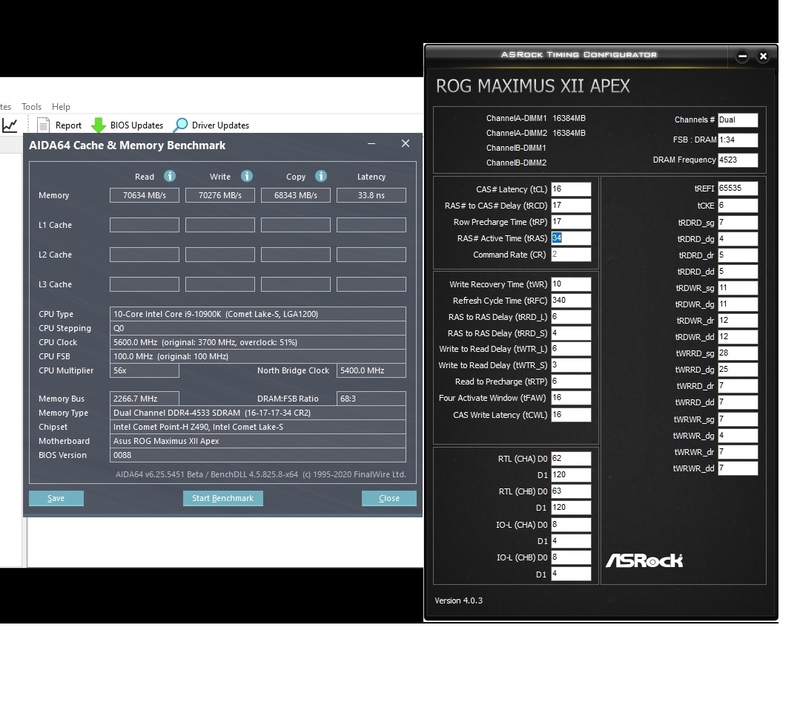Click the tRRD_S input field

coord(571,333)
